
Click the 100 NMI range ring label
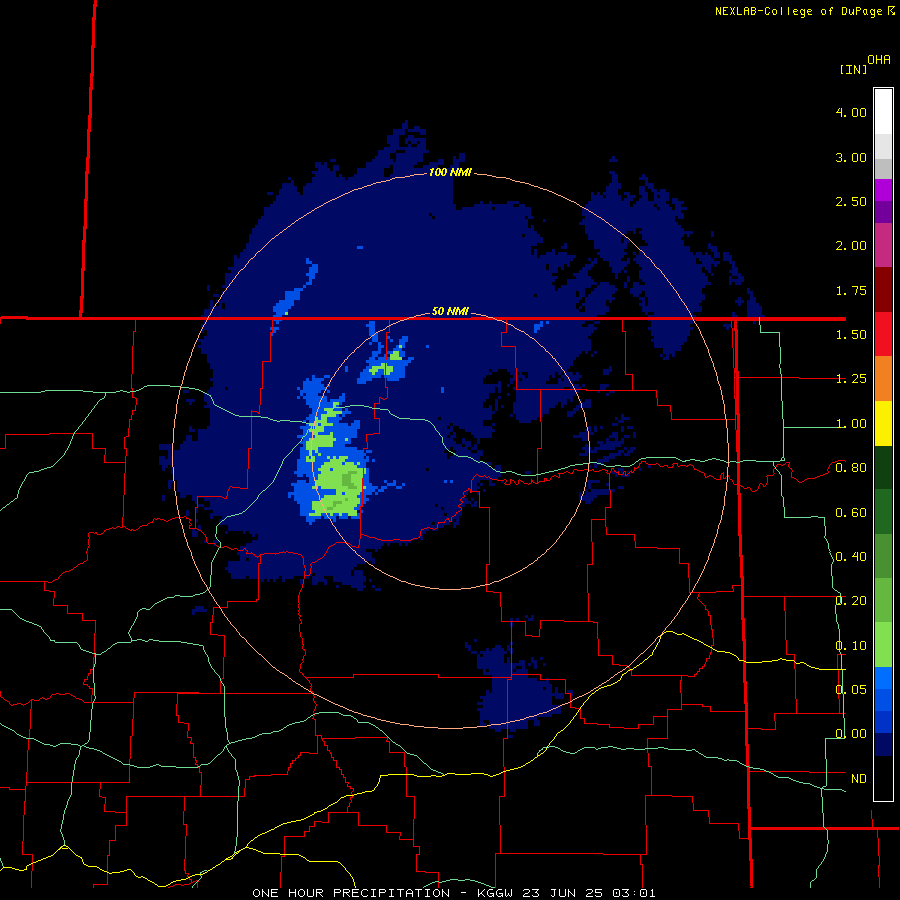point(450,172)
